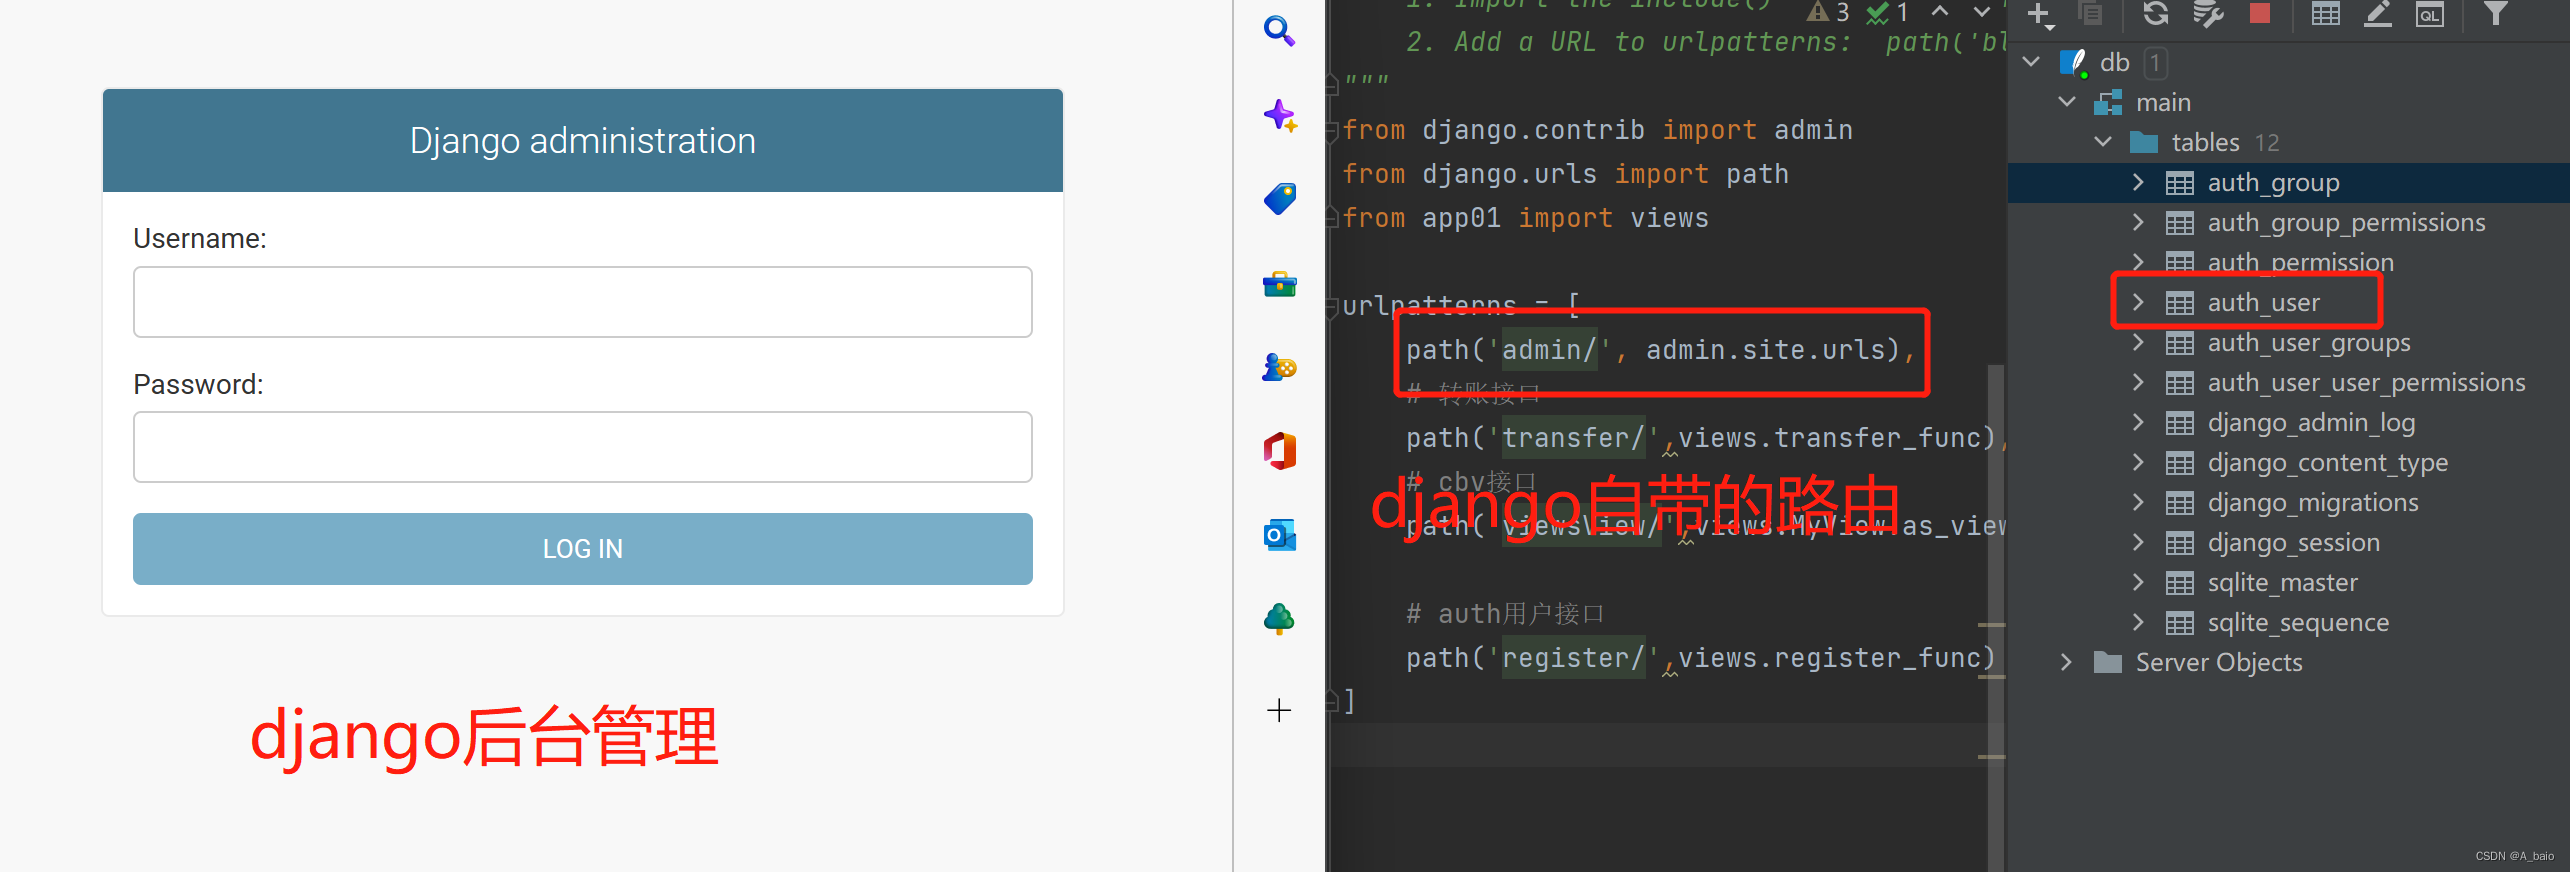
Task: Click 'from app01 import views' line
Action: coord(1525,218)
